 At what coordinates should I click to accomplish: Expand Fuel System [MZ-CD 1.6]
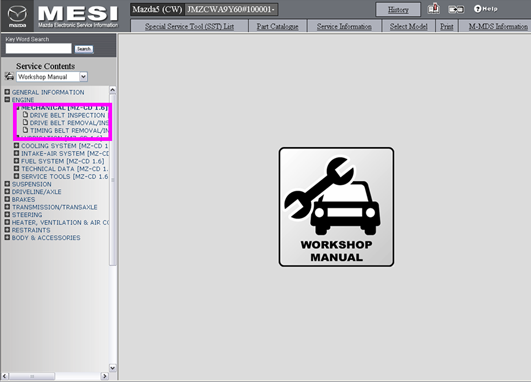[x=16, y=161]
